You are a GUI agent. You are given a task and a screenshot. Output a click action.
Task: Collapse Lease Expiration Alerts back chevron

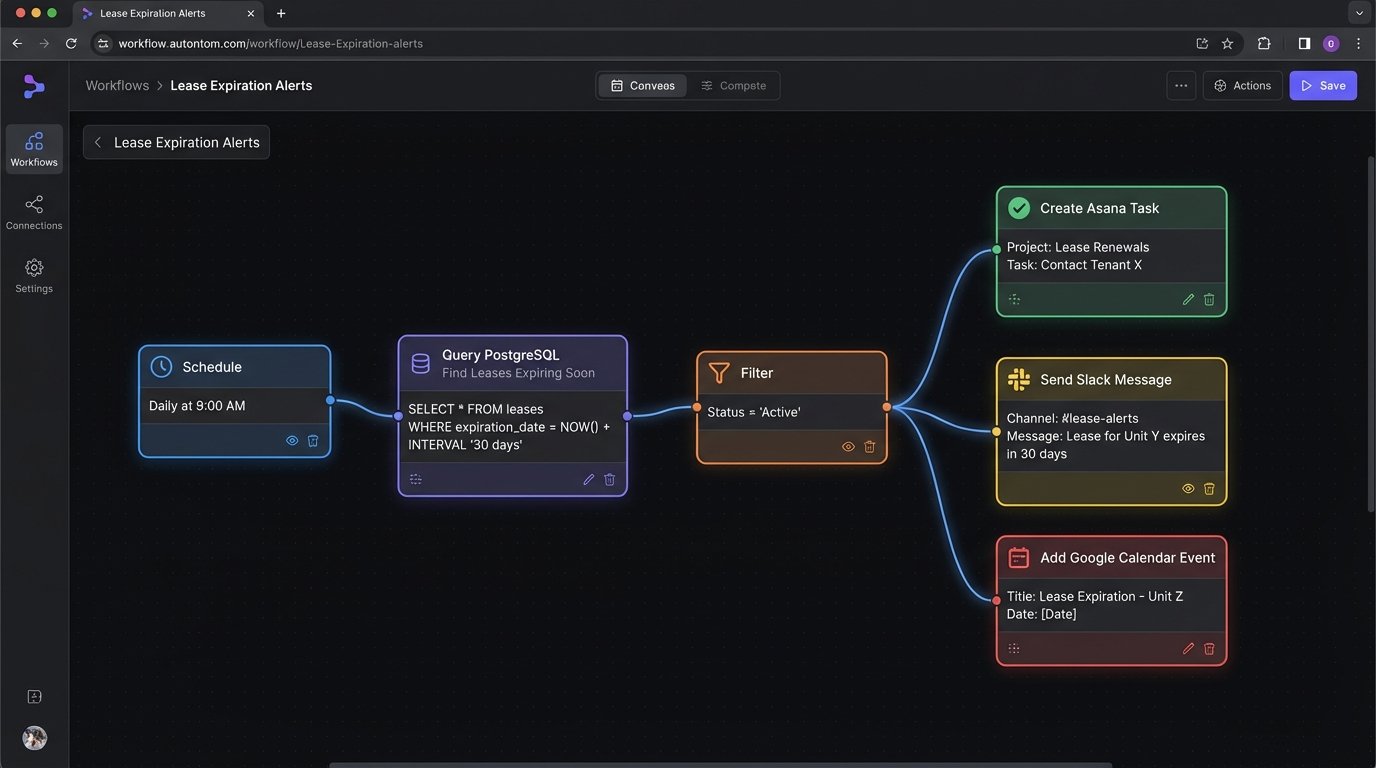98,143
